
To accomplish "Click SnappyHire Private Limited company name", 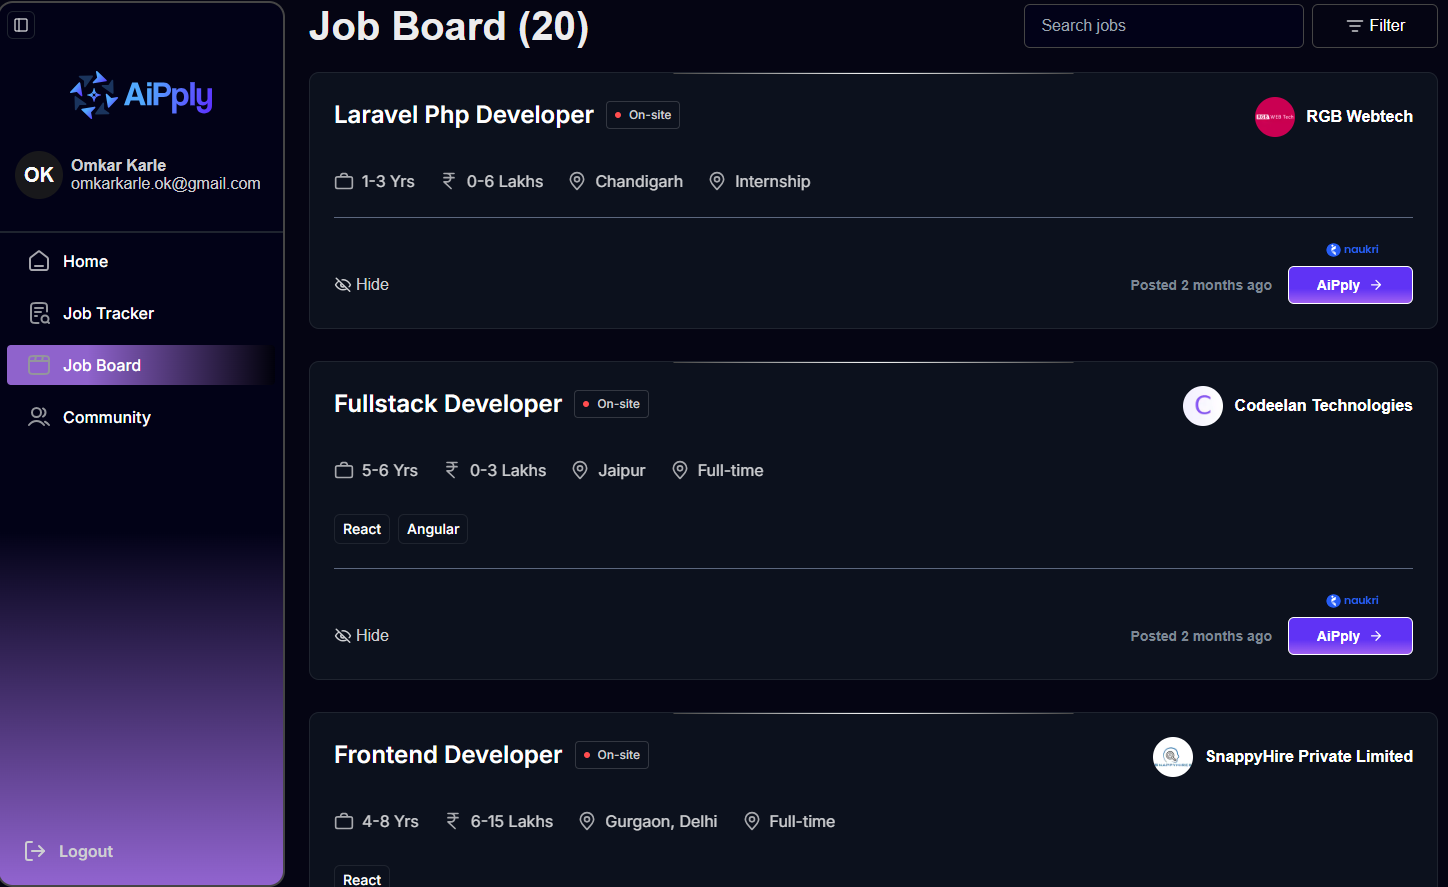I will (1309, 757).
